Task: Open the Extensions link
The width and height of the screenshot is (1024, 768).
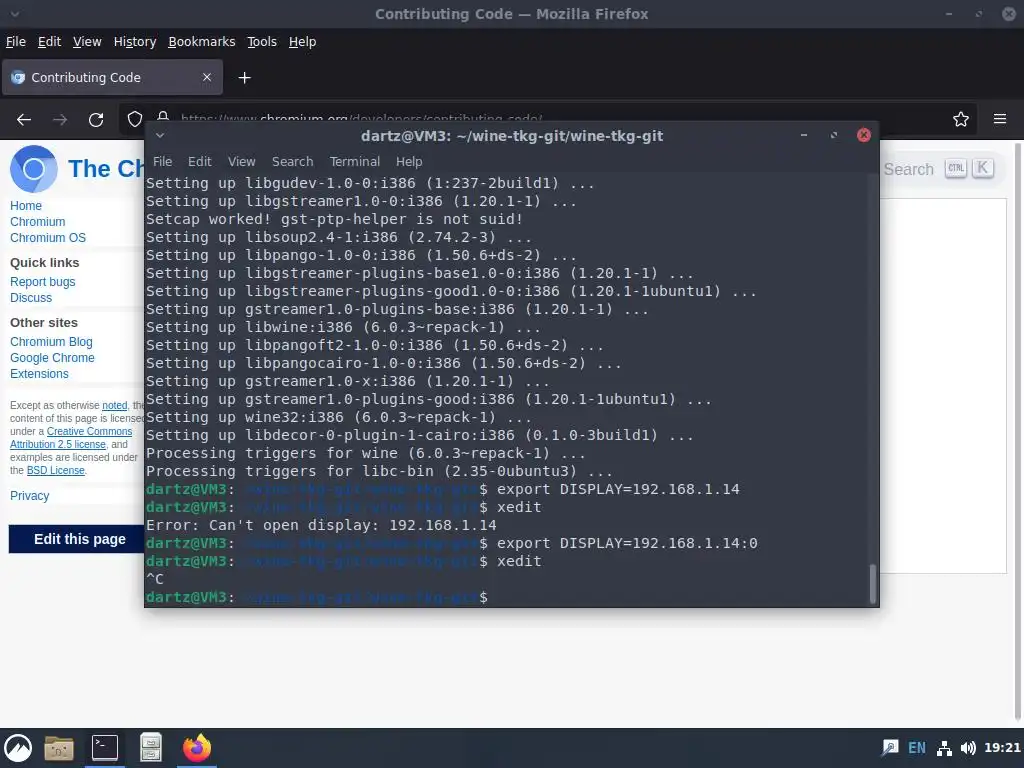Action: pos(39,374)
